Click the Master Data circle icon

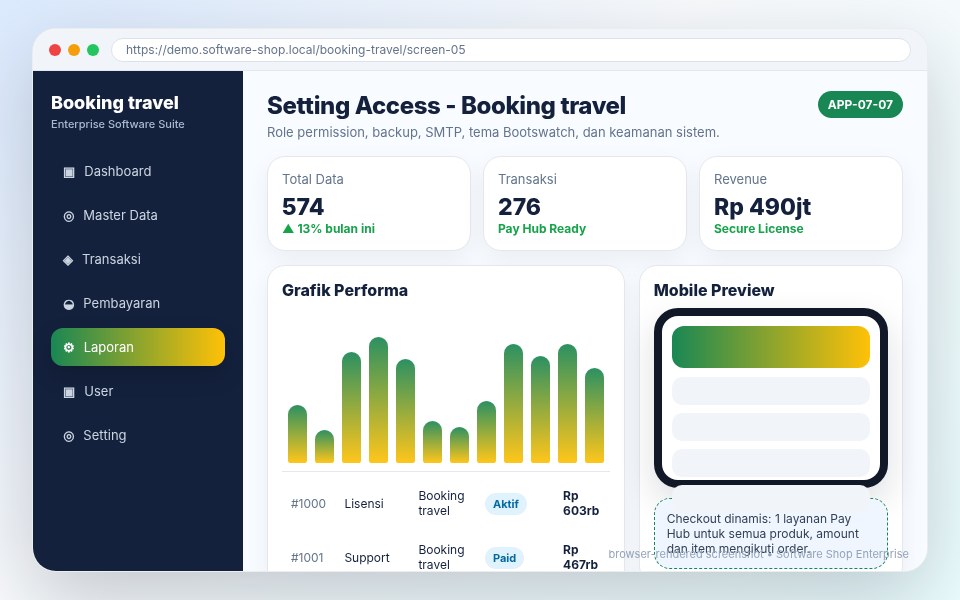coord(69,216)
